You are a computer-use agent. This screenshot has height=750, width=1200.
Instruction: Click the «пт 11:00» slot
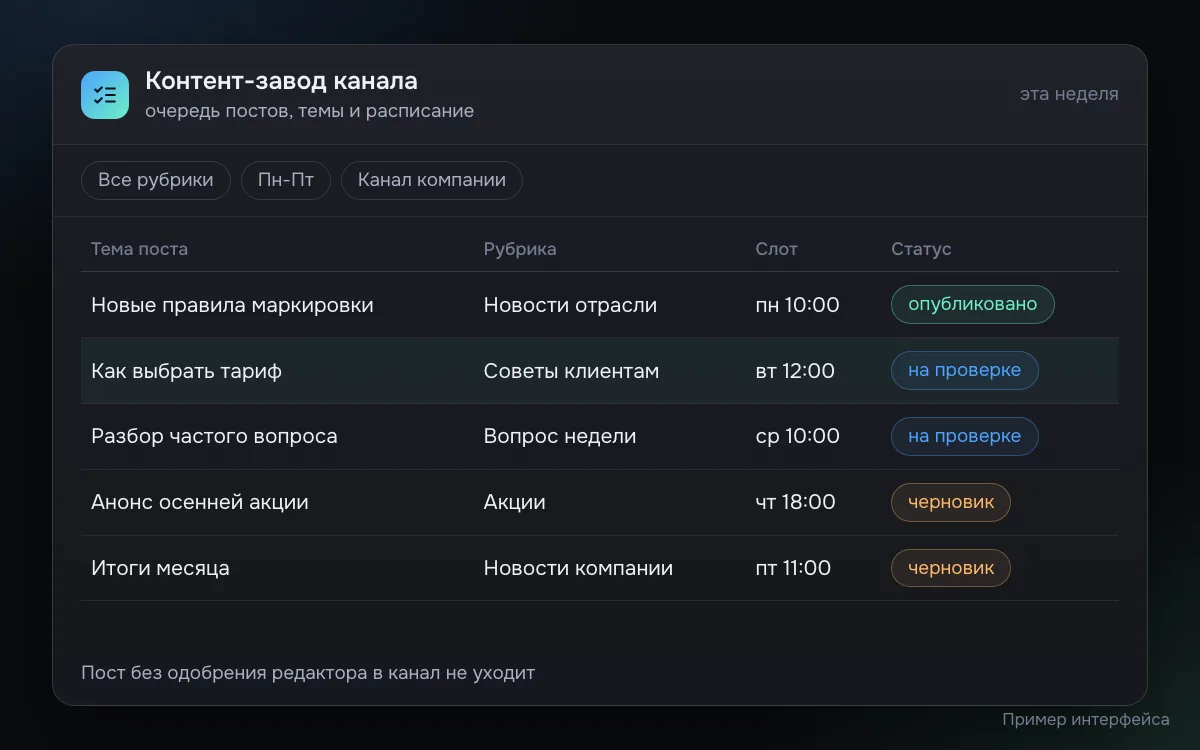click(794, 569)
